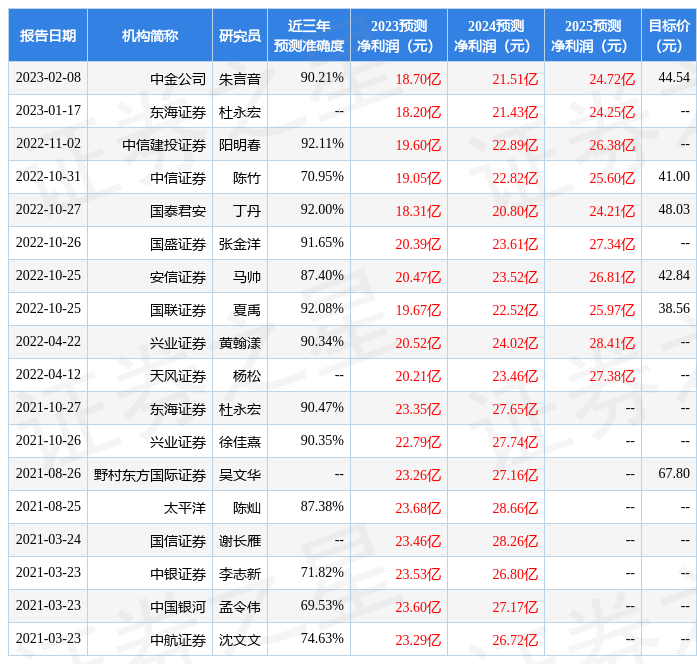Click target price 41.00
This screenshot has height=664, width=697.
674,177
